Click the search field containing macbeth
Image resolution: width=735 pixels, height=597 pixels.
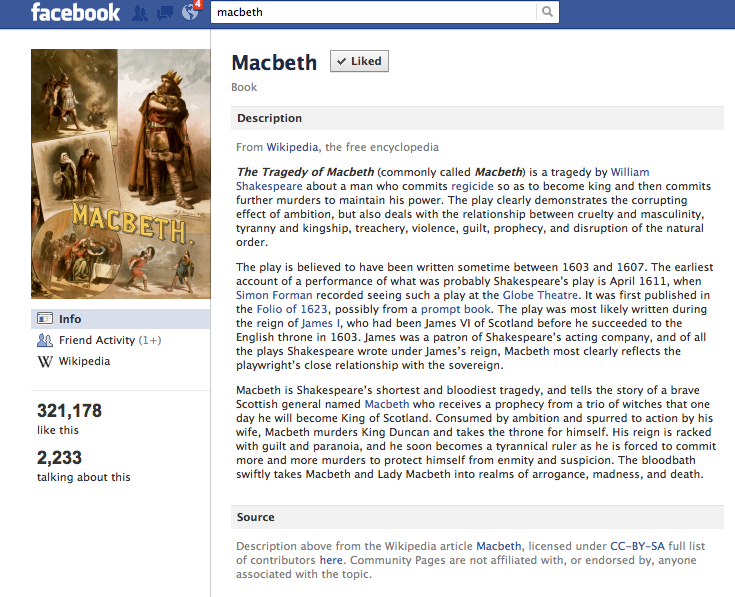374,12
